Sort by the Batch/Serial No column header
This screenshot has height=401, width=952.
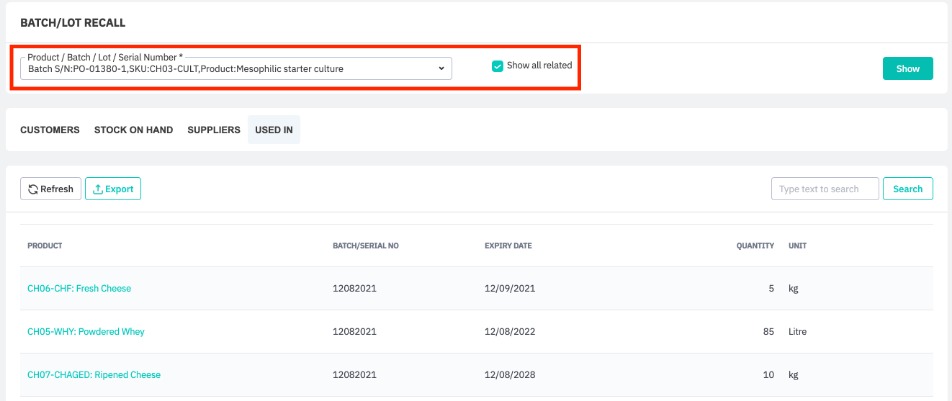[365, 245]
